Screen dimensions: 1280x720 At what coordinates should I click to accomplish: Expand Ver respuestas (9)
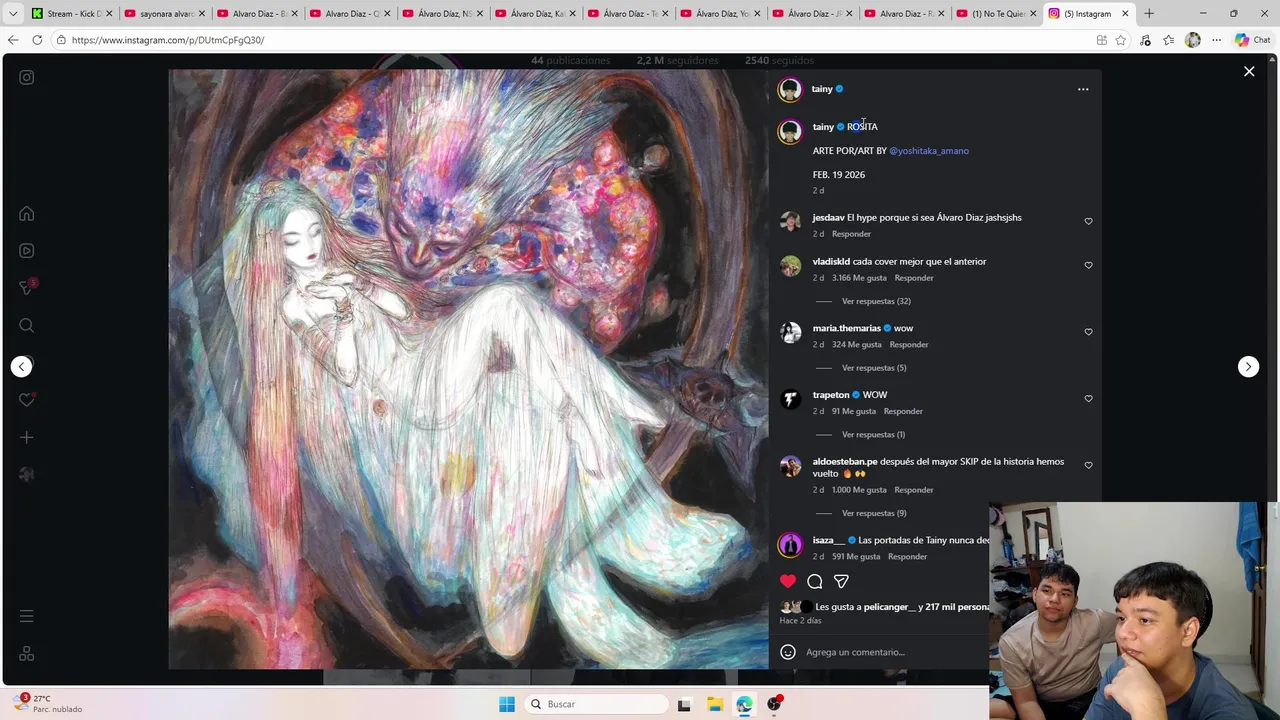point(874,513)
